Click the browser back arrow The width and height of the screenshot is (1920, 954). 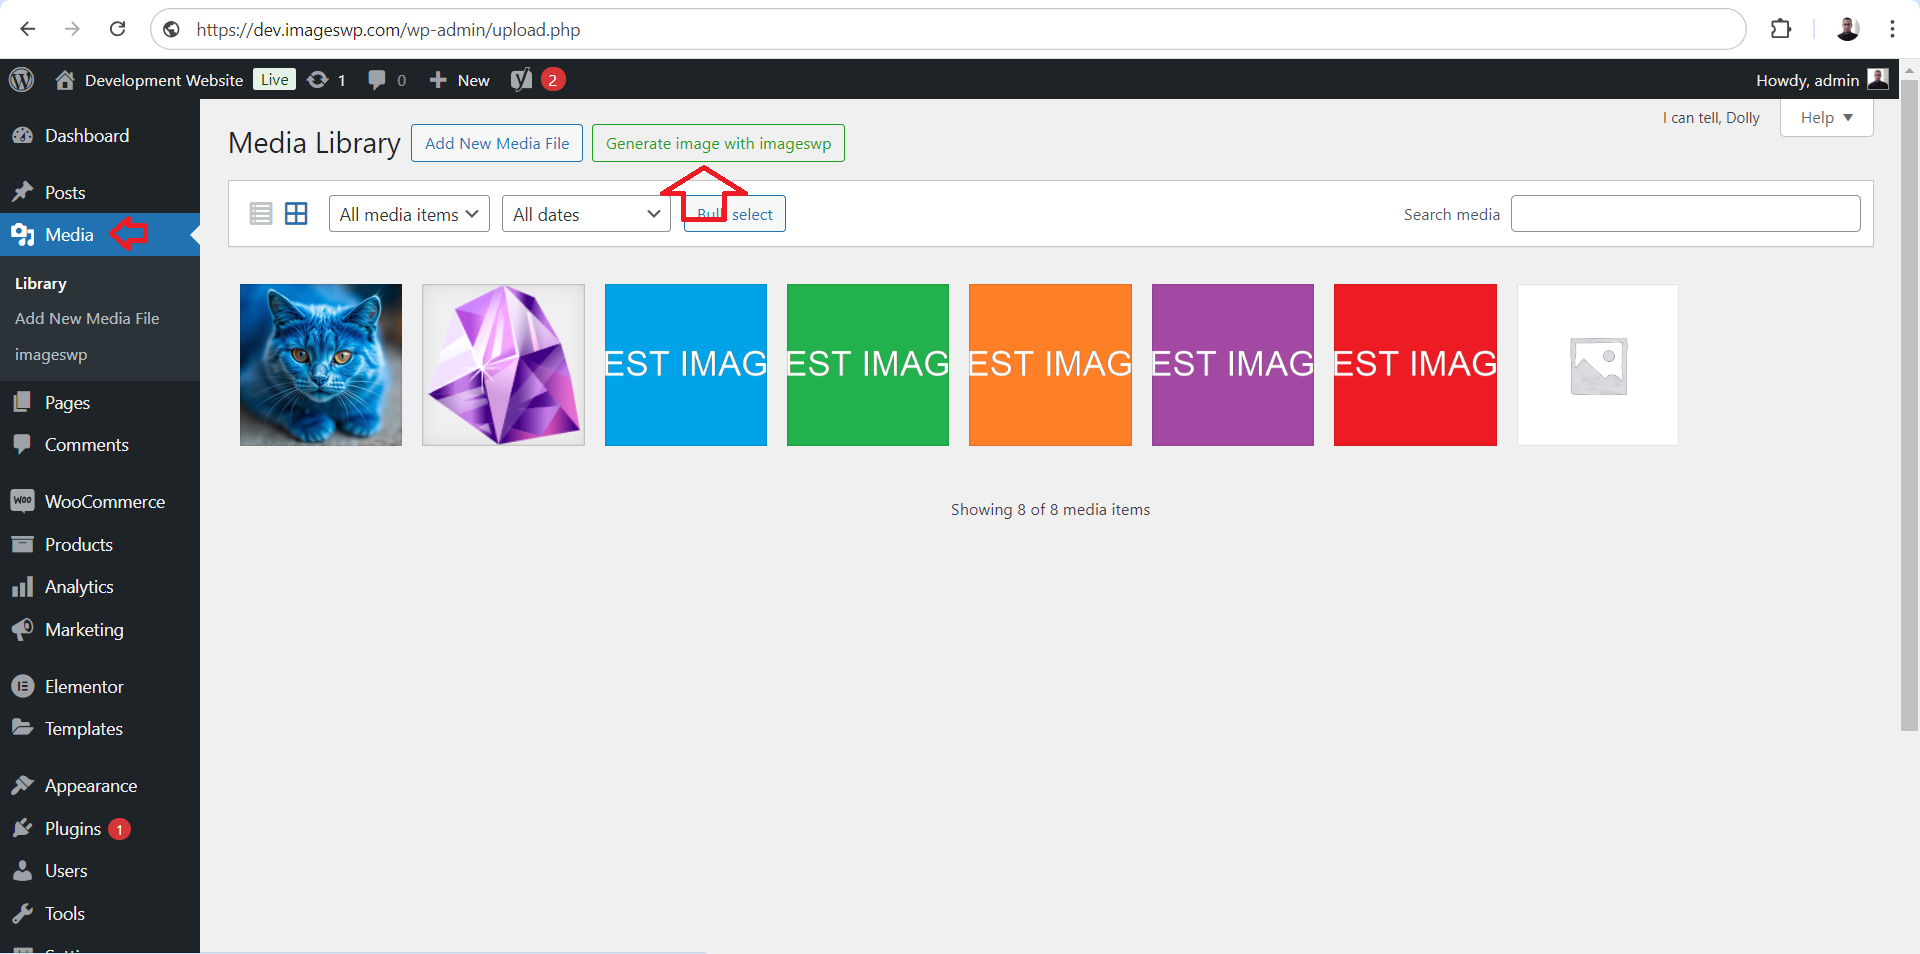(x=28, y=29)
